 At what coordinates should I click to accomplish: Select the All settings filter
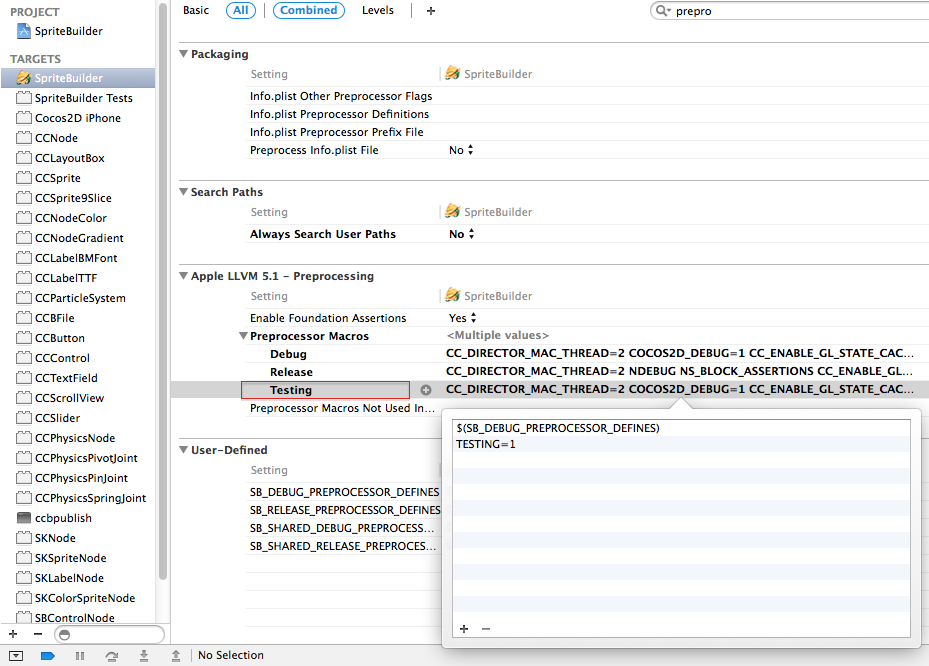(241, 10)
